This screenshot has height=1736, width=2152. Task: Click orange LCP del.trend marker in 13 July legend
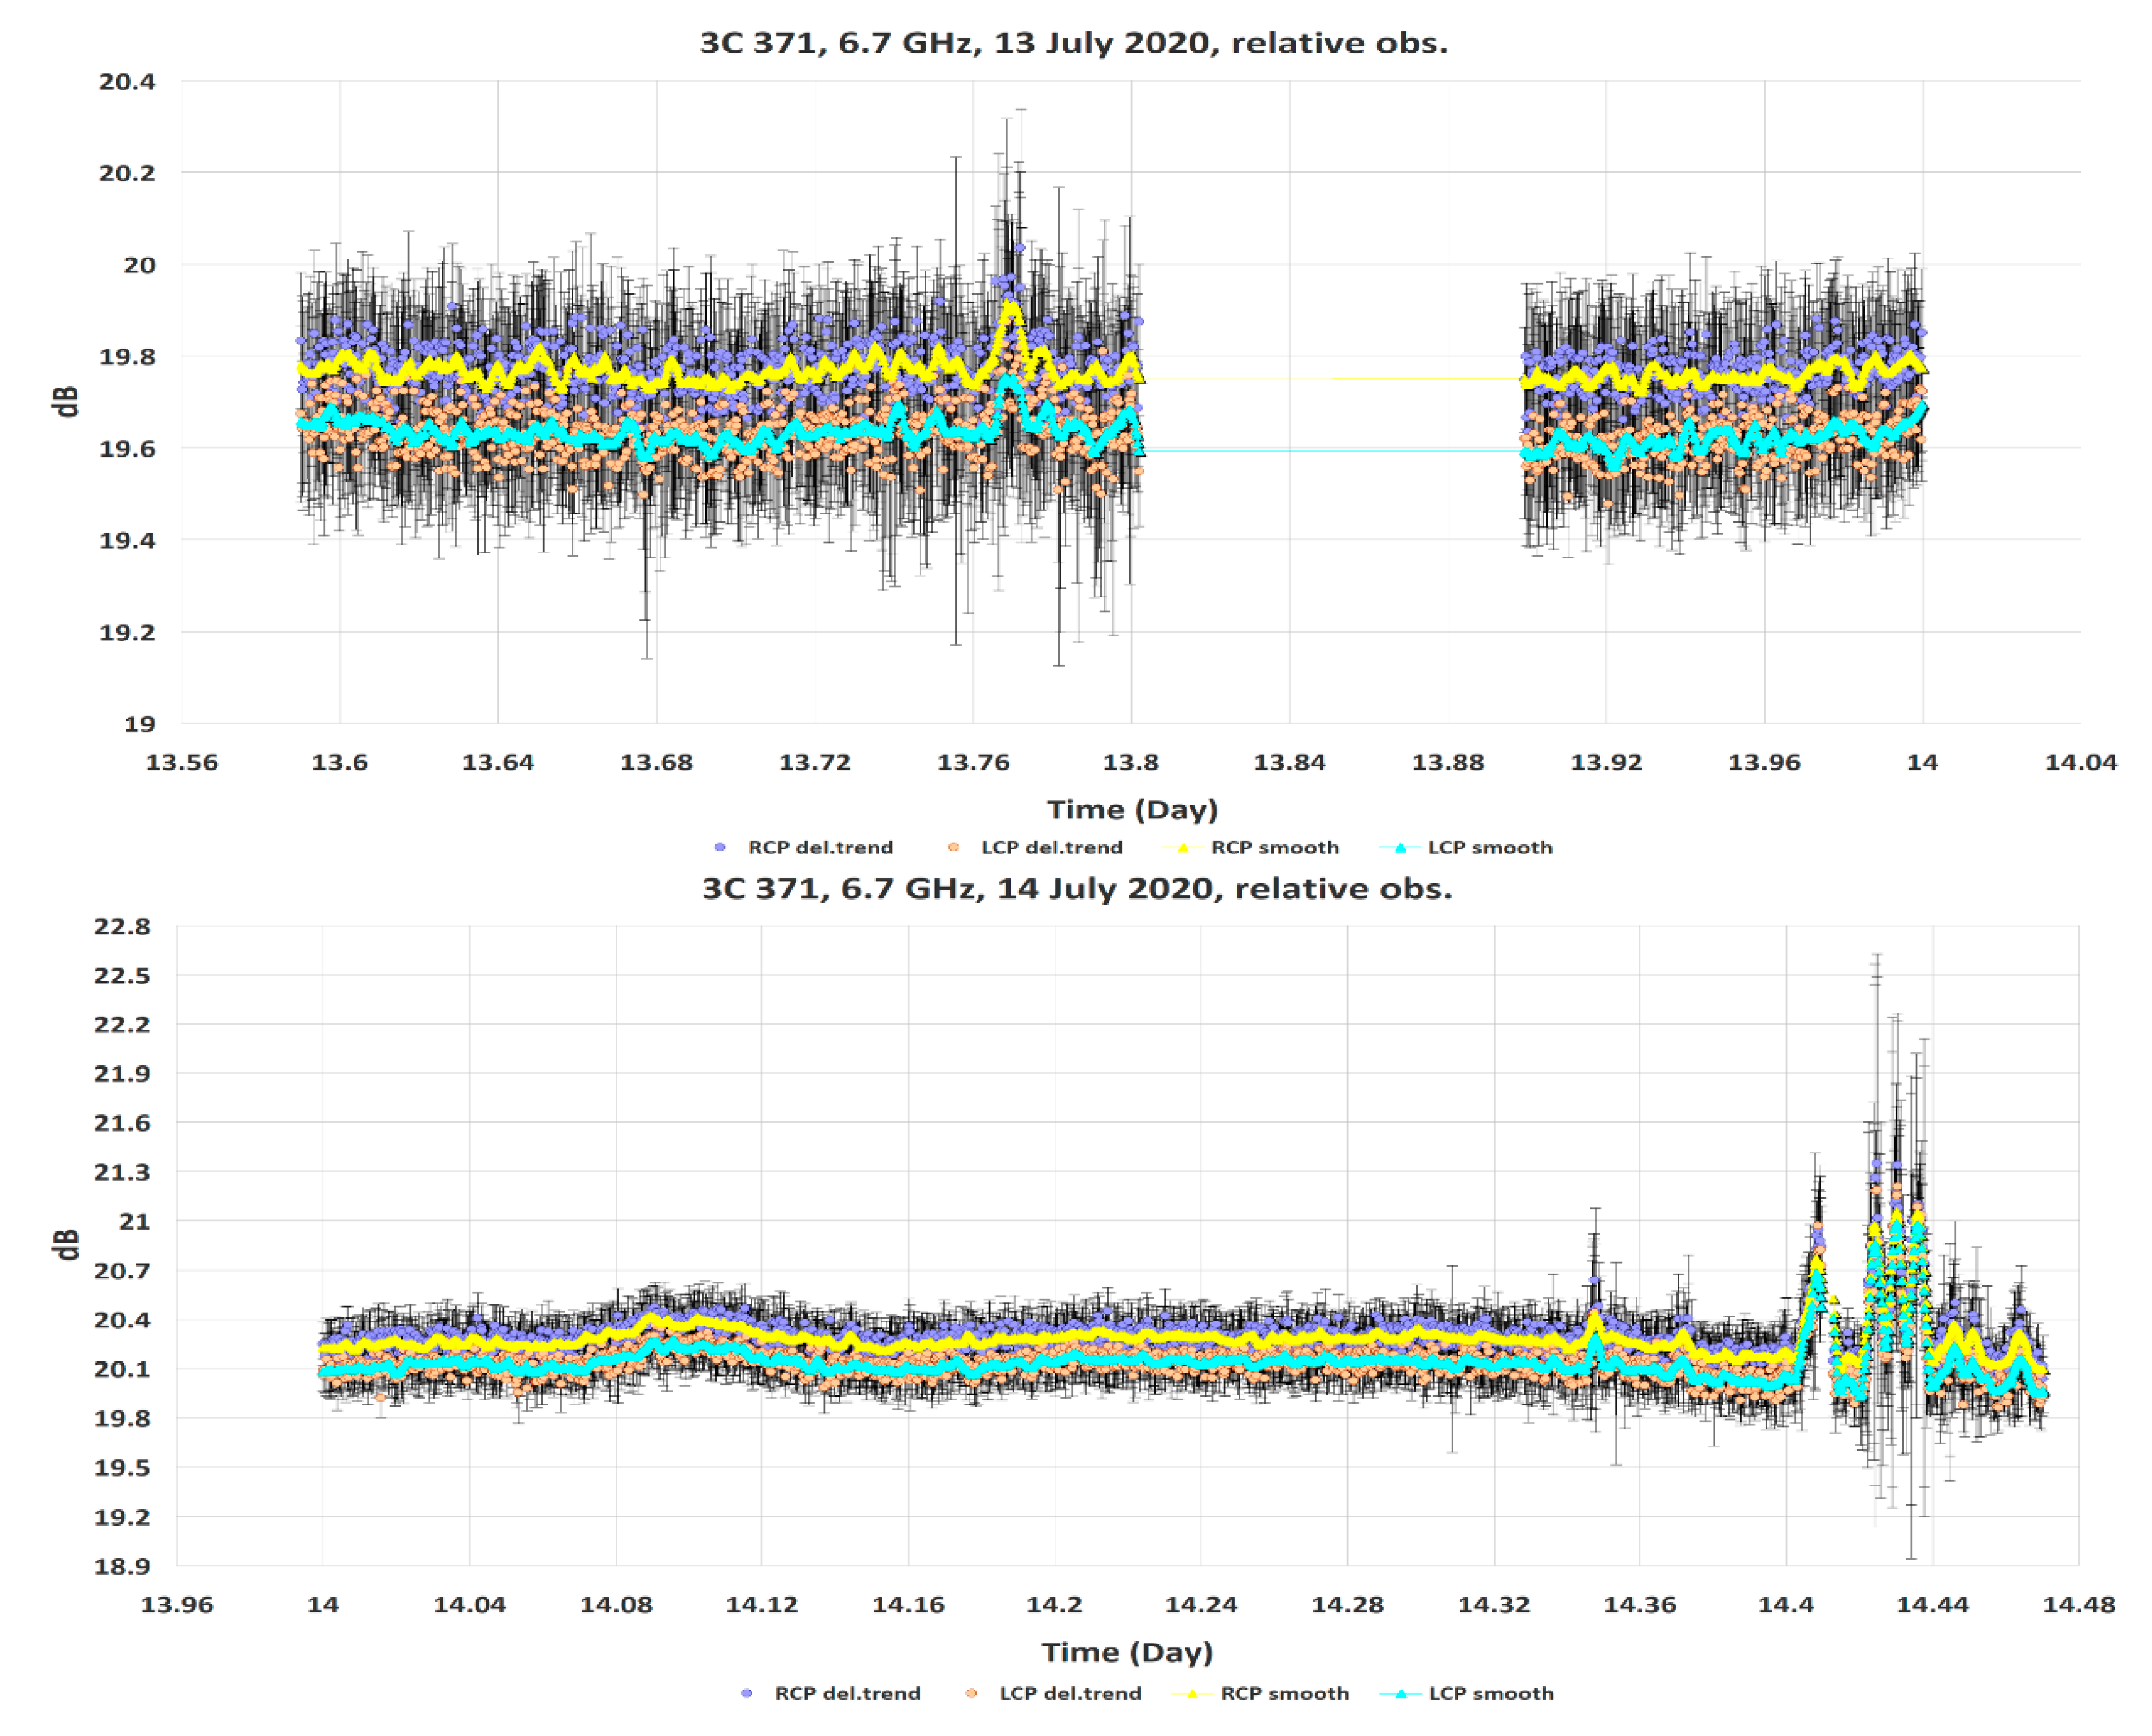953,847
